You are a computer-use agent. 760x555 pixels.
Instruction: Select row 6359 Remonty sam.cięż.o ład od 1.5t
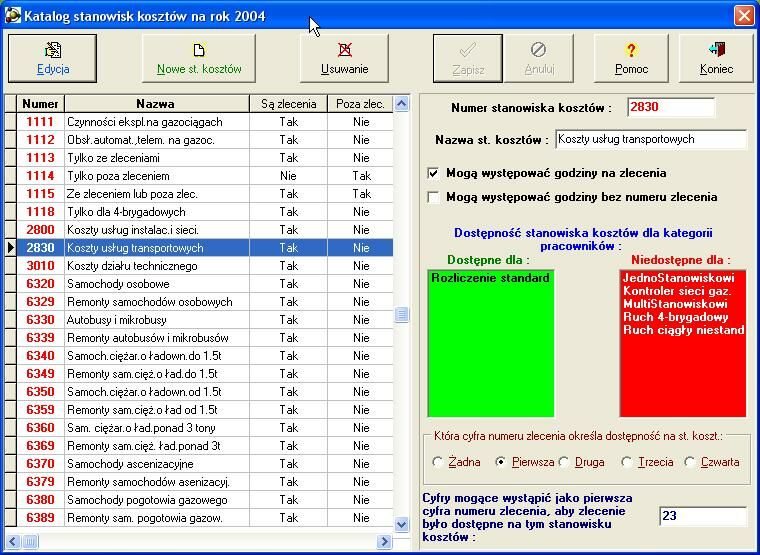click(x=205, y=410)
